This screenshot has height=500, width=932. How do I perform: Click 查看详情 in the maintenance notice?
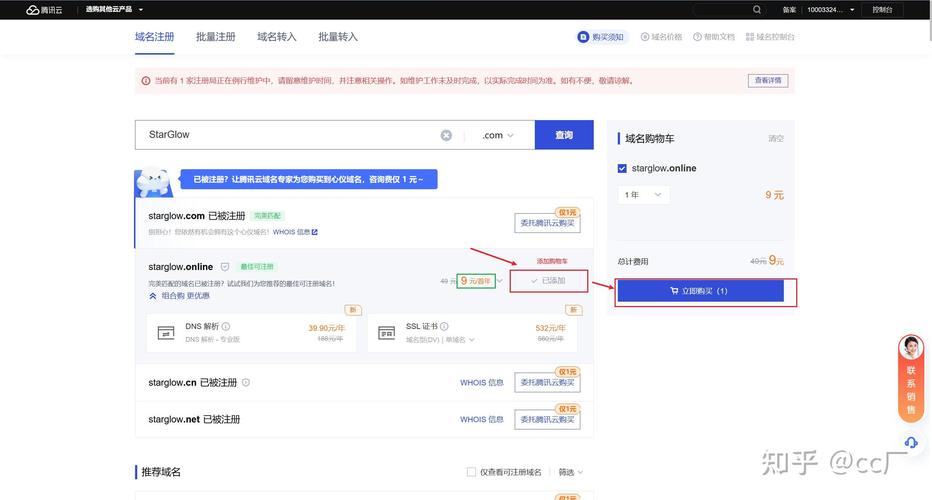pos(768,80)
